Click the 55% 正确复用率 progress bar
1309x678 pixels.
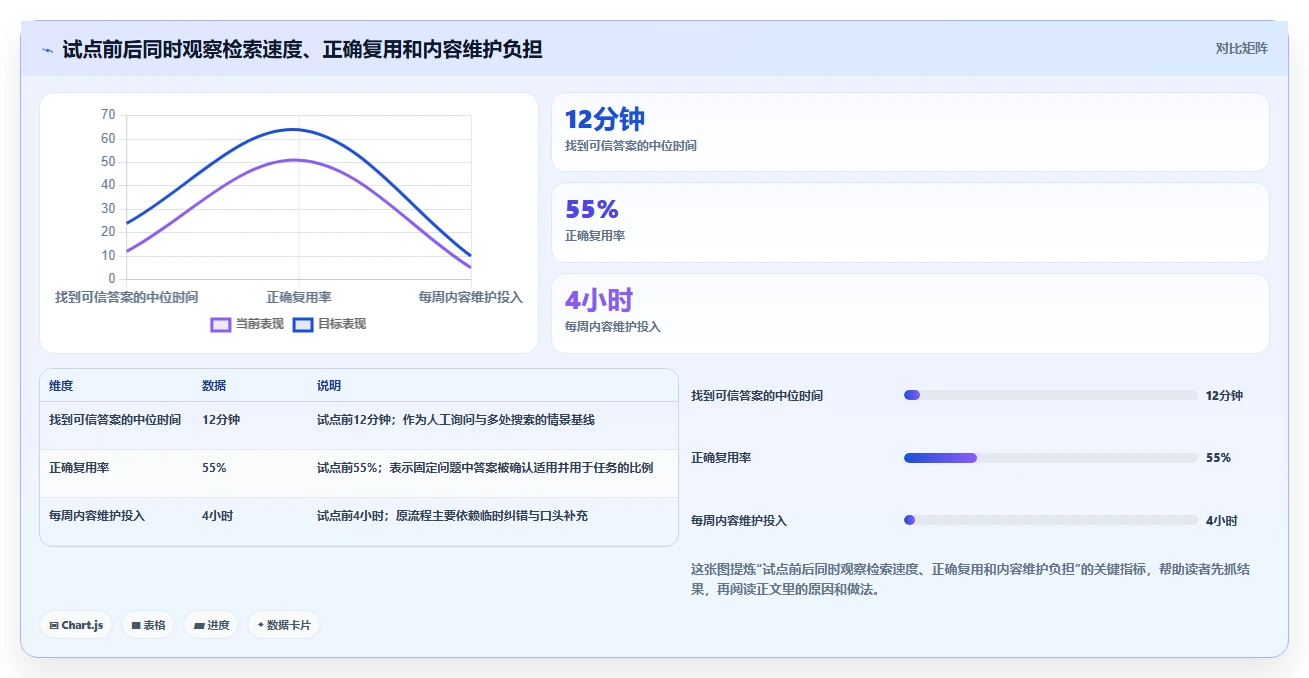[1050, 458]
